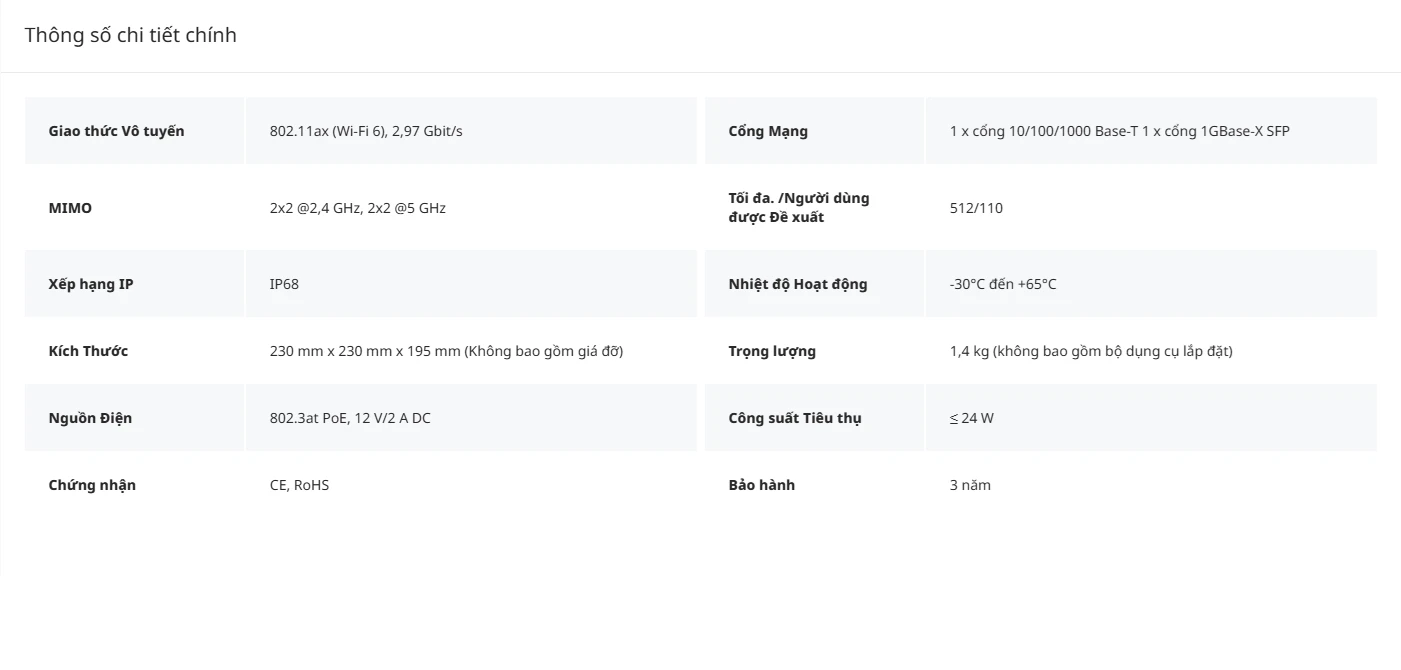Click the '802.3at PoE, 12 V/2 A DC' value

click(x=350, y=418)
